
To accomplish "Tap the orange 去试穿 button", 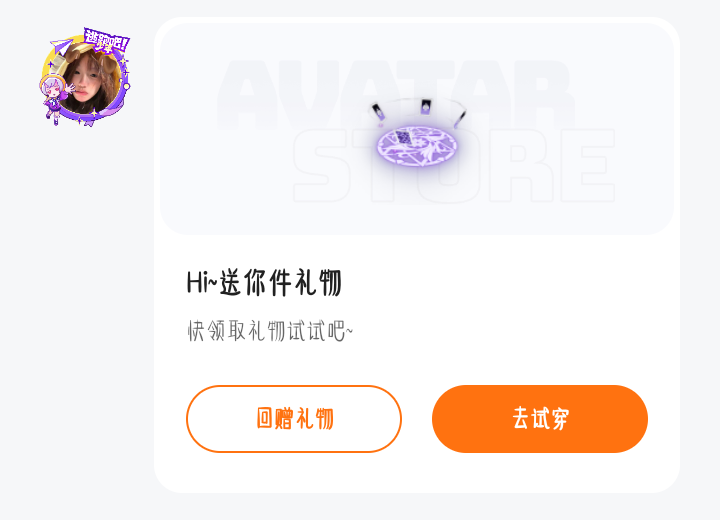I will pos(540,418).
